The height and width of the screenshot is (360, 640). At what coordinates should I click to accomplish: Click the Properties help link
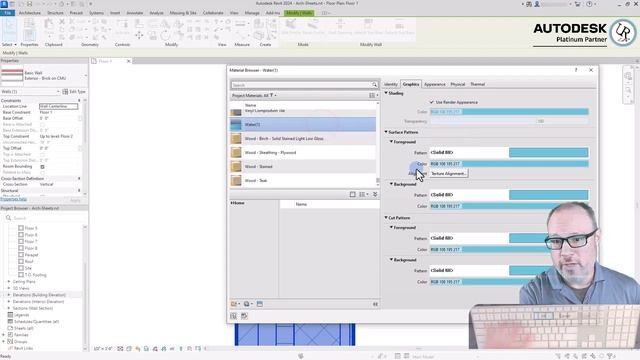click(13, 199)
